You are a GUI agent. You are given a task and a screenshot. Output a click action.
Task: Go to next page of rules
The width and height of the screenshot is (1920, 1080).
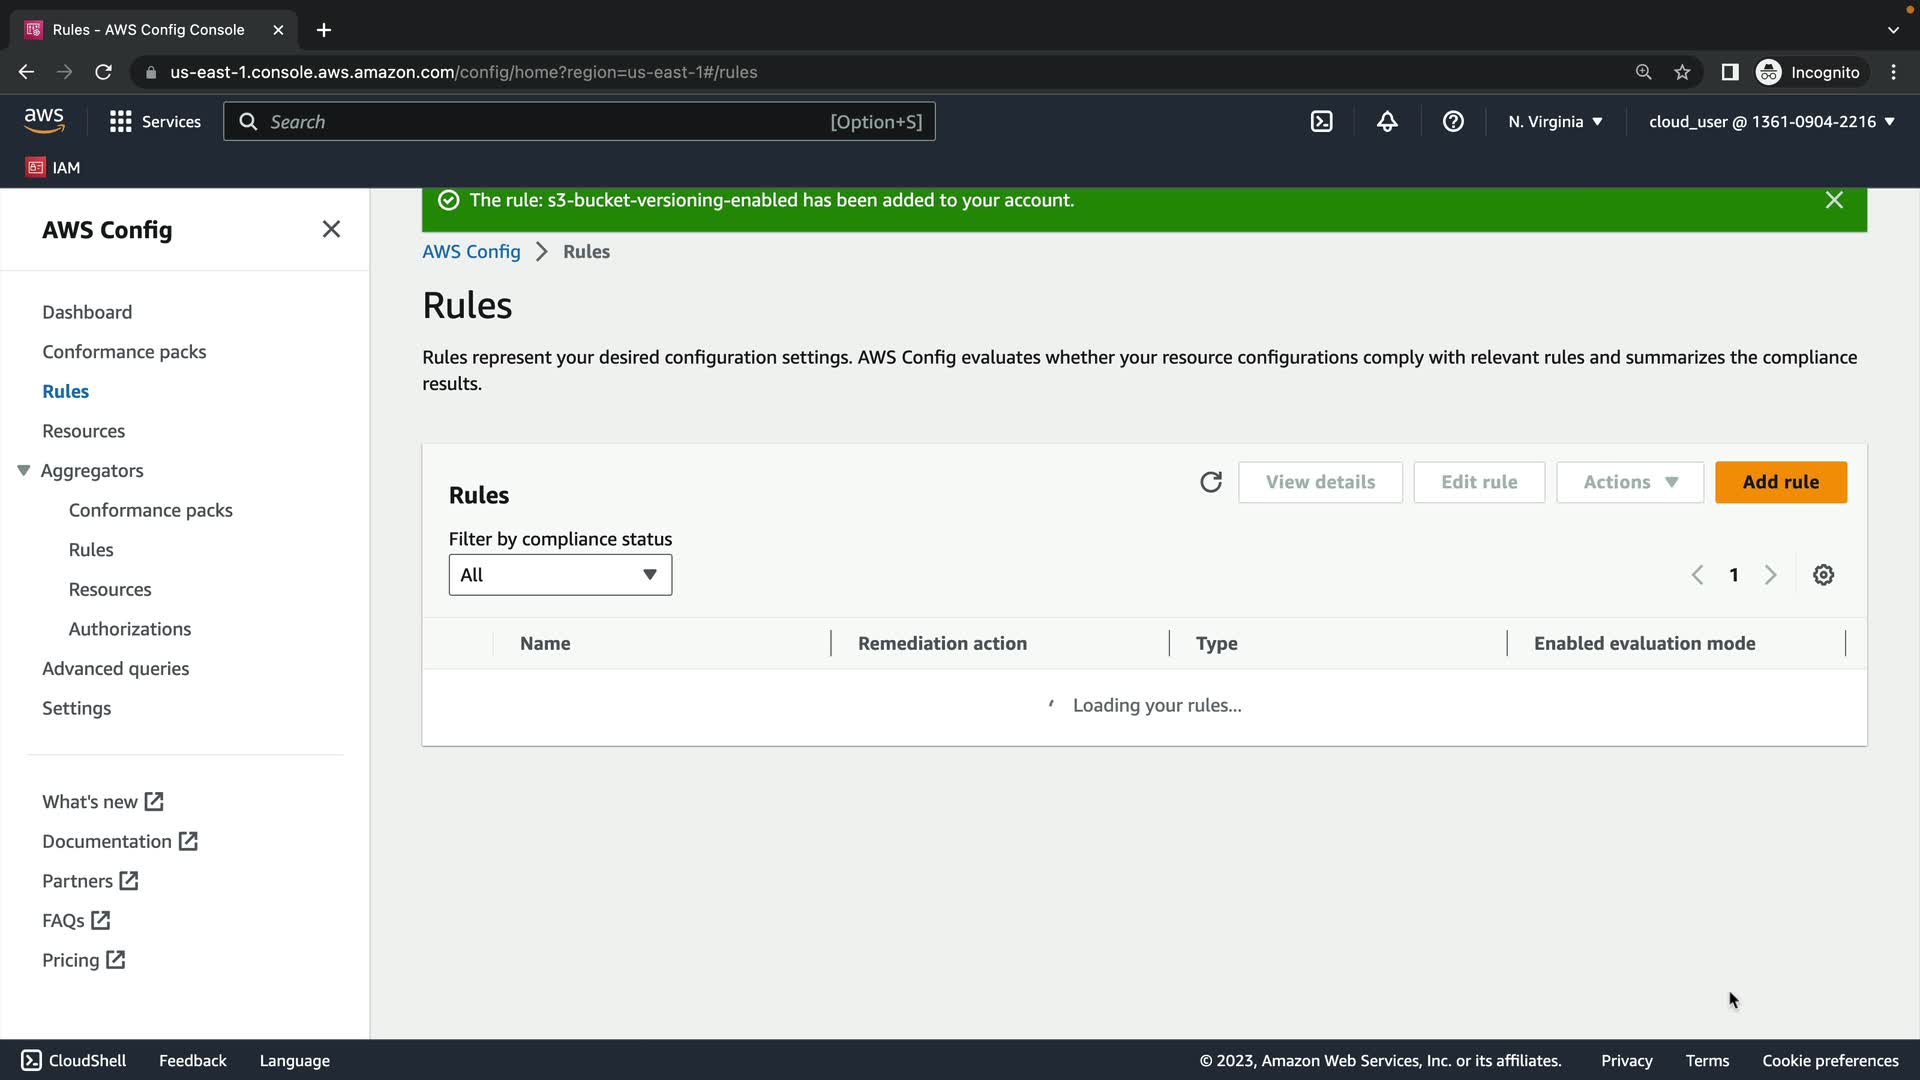coord(1770,575)
